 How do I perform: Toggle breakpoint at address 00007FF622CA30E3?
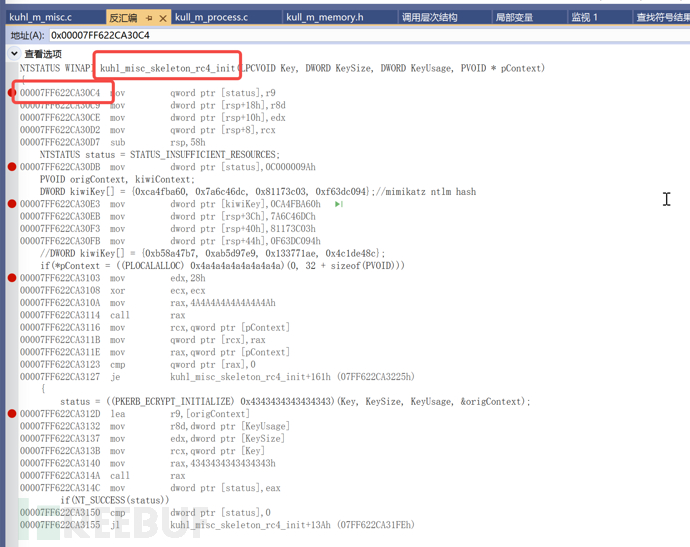[x=12, y=204]
